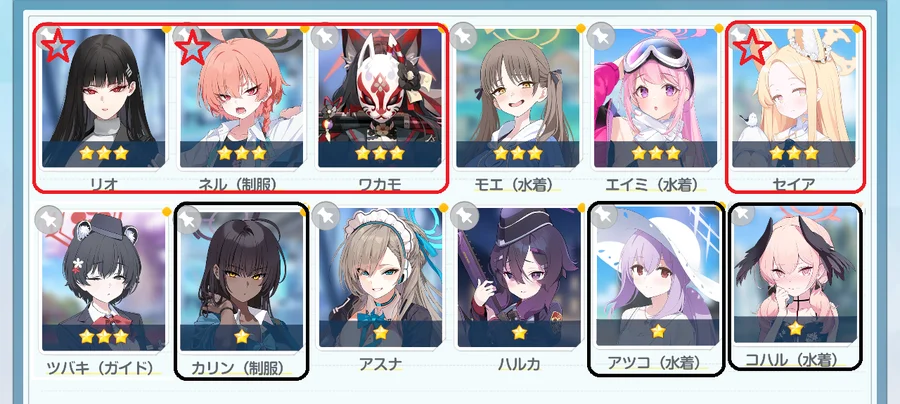Click the red star on ネル（制服）'s card
The width and height of the screenshot is (900, 404).
[x=193, y=48]
